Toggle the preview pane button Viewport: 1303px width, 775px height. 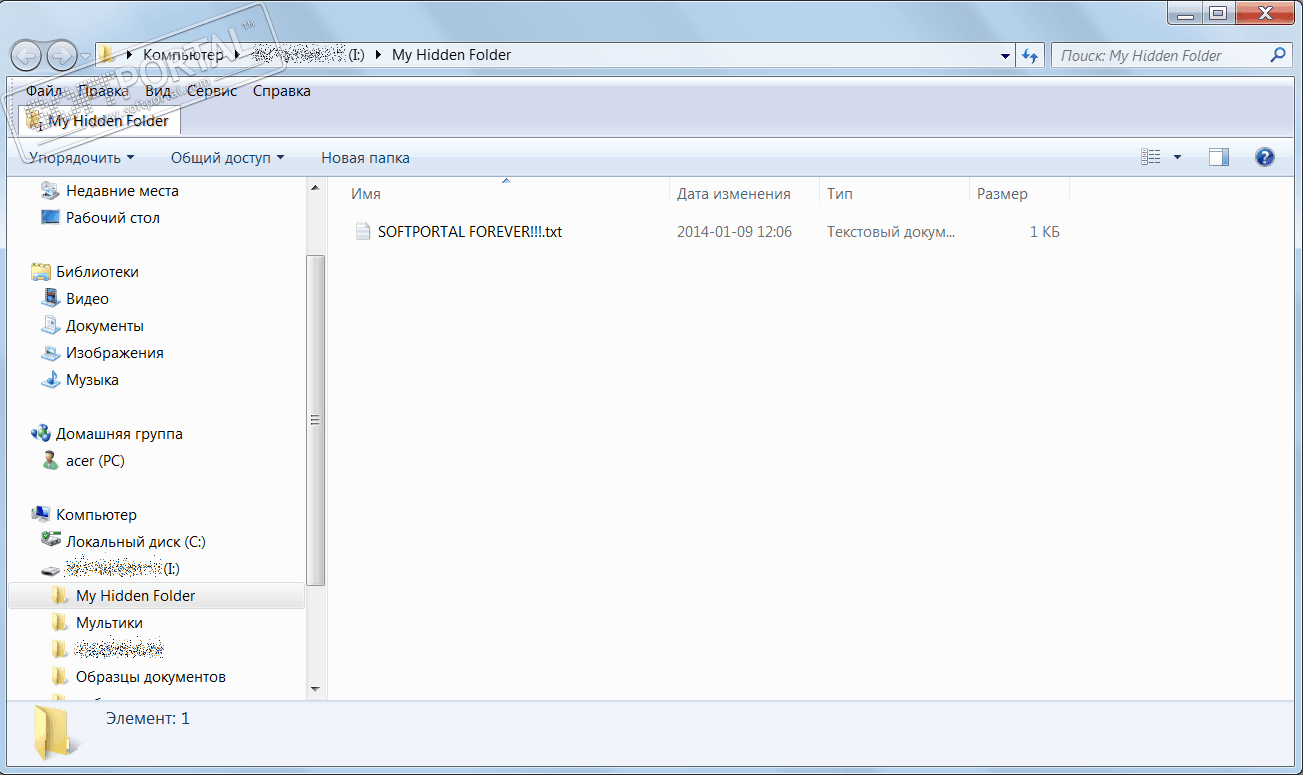[x=1218, y=157]
